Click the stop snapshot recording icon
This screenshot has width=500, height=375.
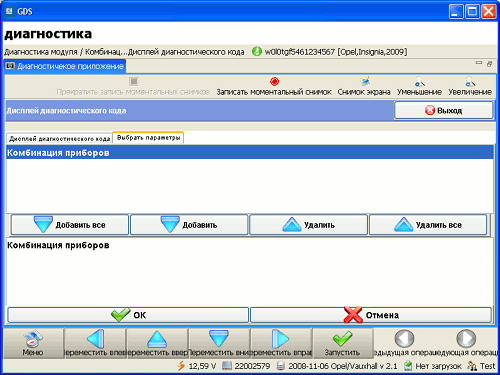point(134,81)
